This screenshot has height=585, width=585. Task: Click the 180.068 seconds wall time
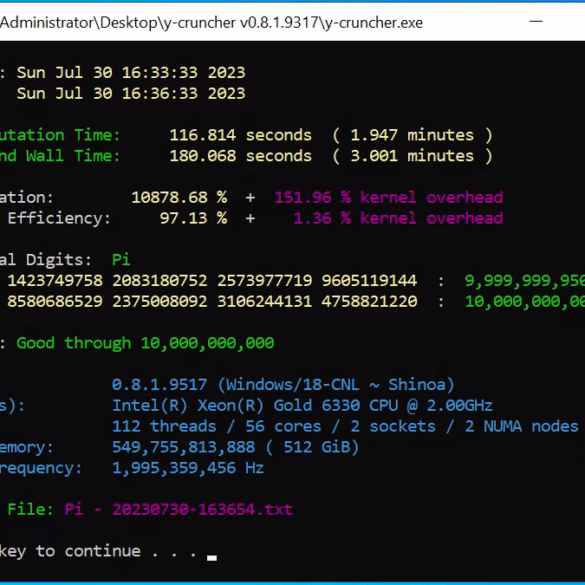click(x=240, y=156)
